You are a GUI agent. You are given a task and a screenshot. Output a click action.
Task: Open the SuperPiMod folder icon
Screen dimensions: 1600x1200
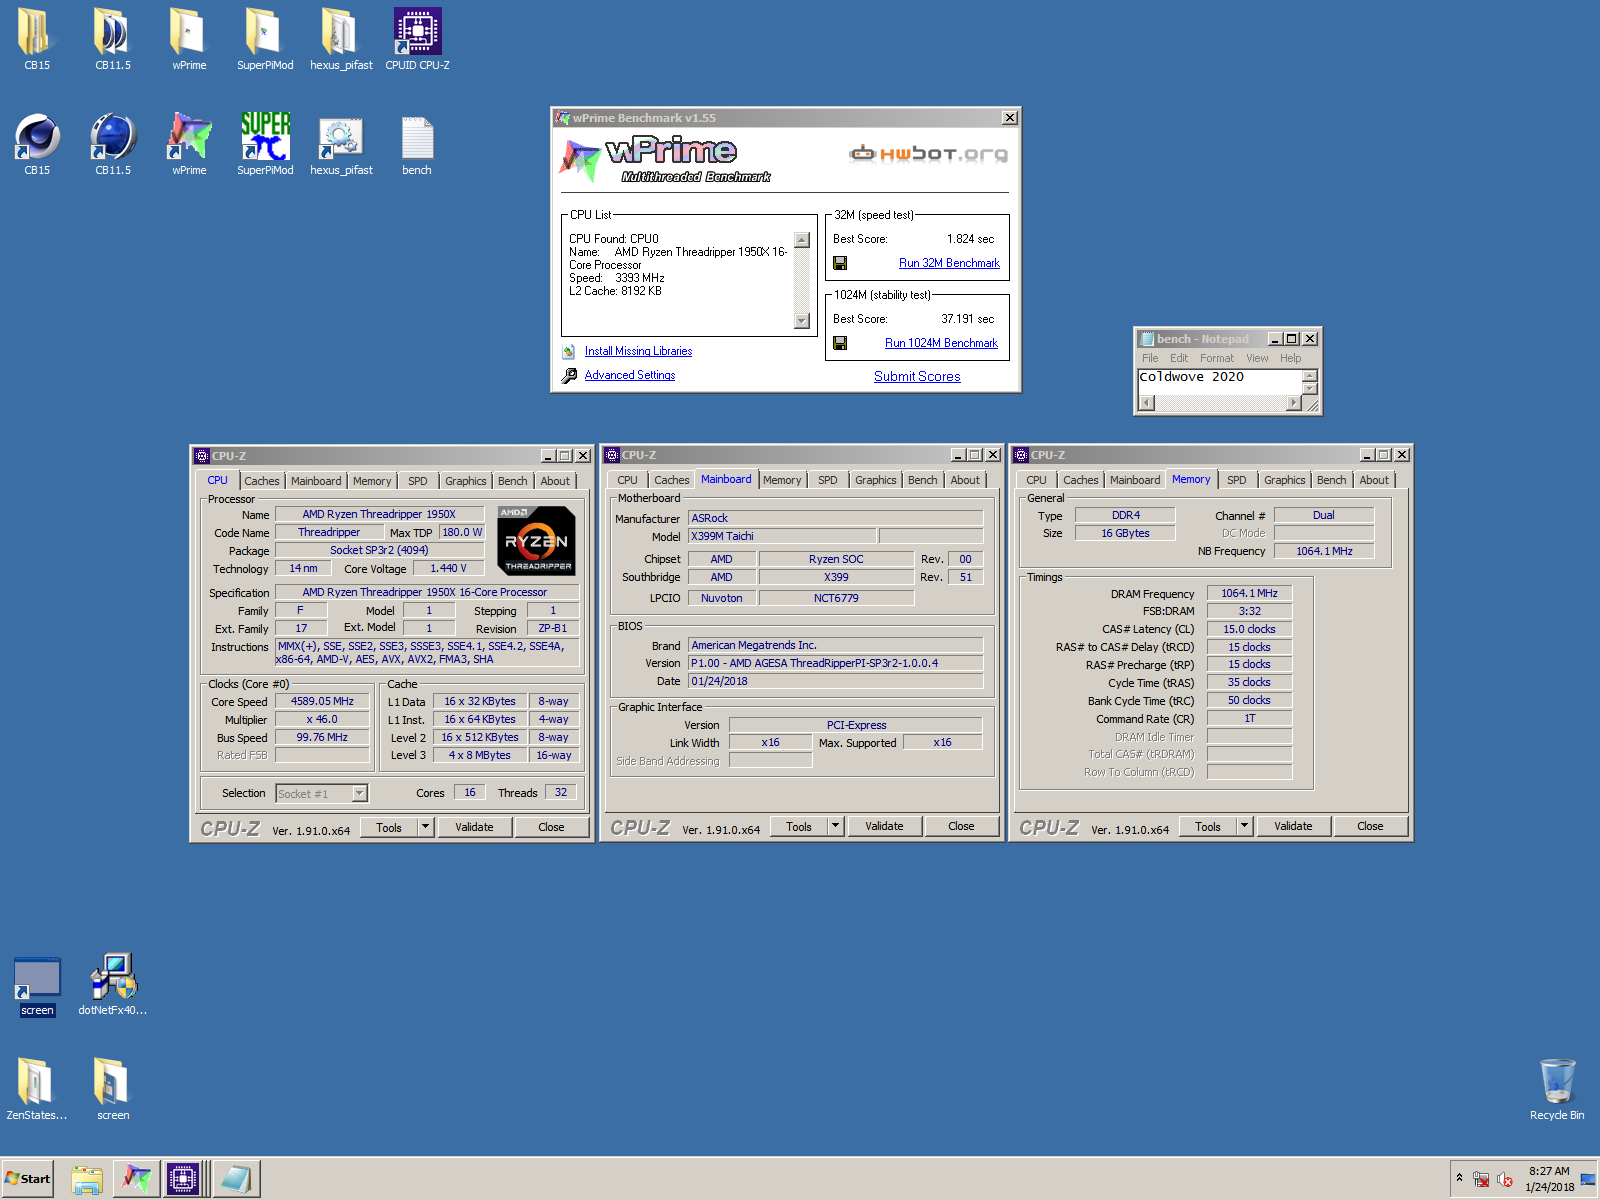265,40
